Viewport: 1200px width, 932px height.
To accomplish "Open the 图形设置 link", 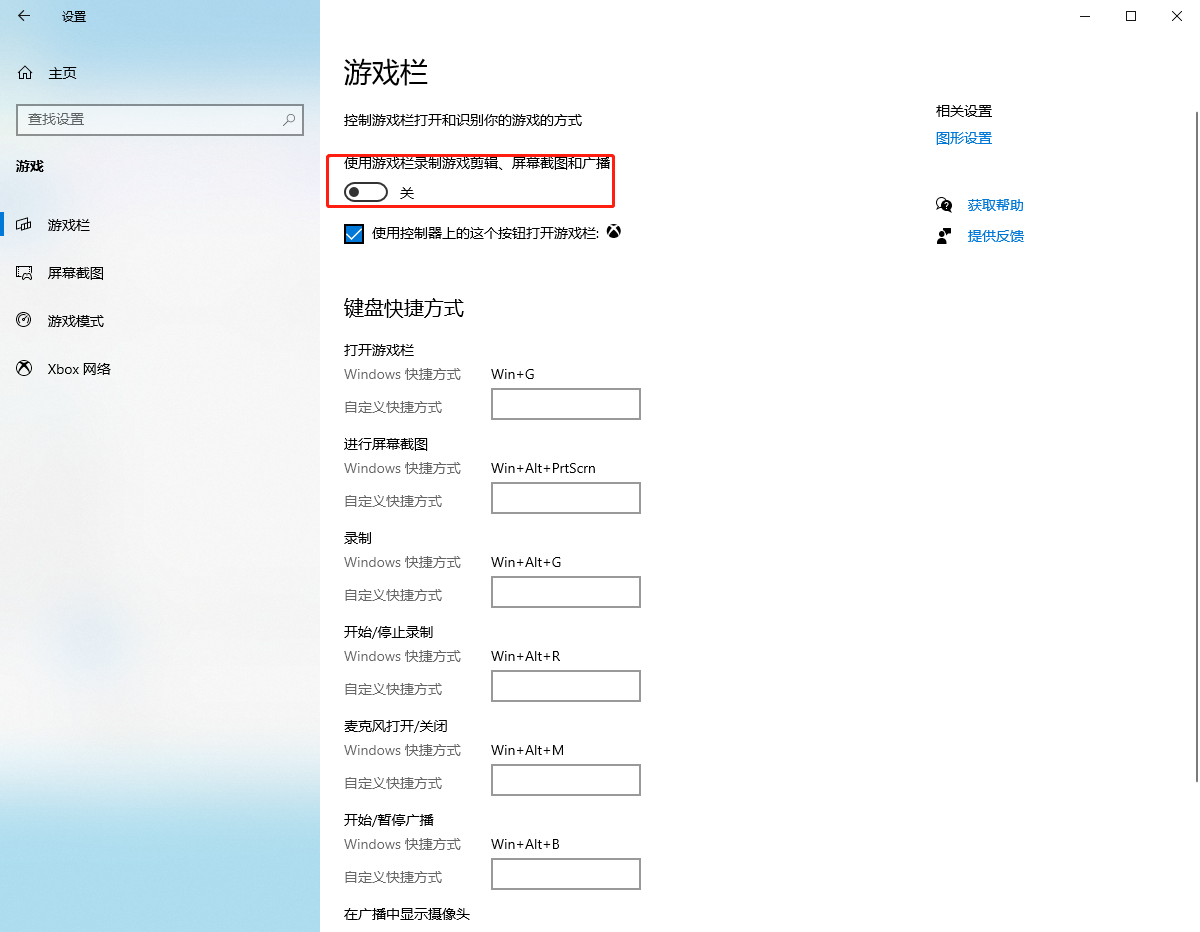I will tap(963, 137).
